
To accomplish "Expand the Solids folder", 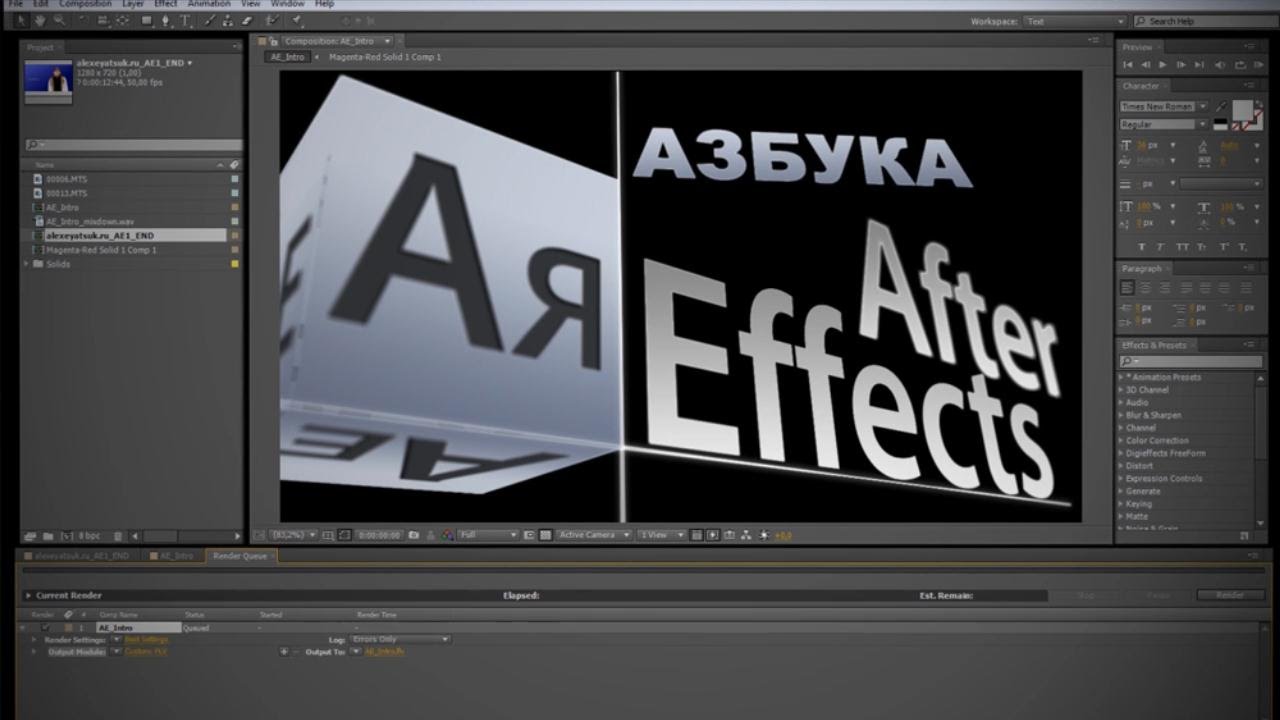I will click(27, 264).
